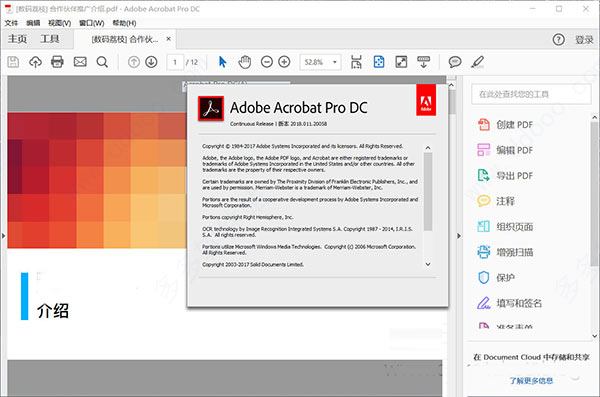This screenshot has height=397, width=600.
Task: Open the 帮助(H) menu
Action: pyautogui.click(x=124, y=23)
